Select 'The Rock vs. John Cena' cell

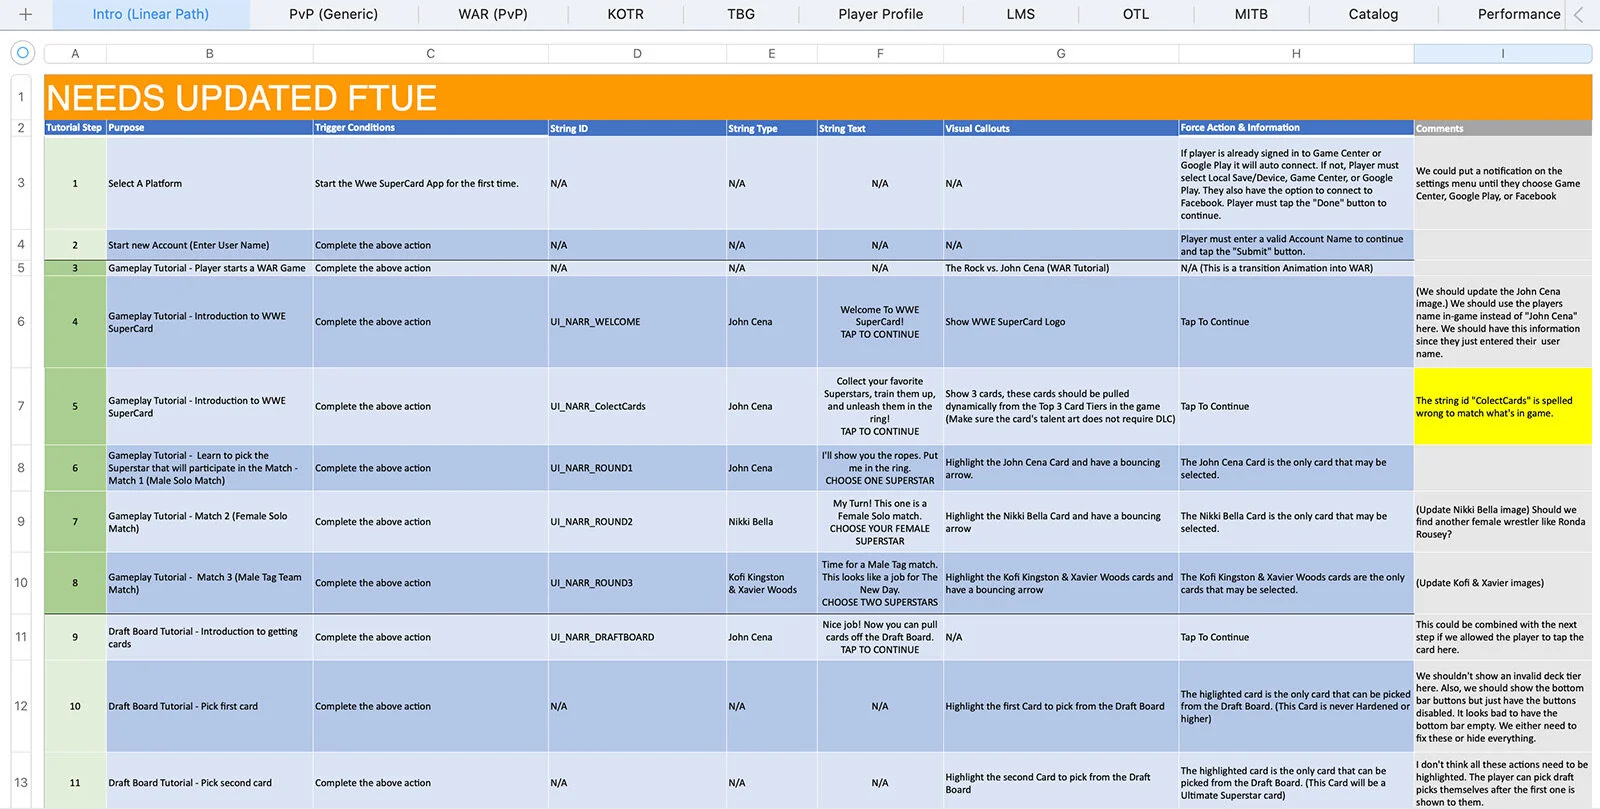tap(1060, 268)
